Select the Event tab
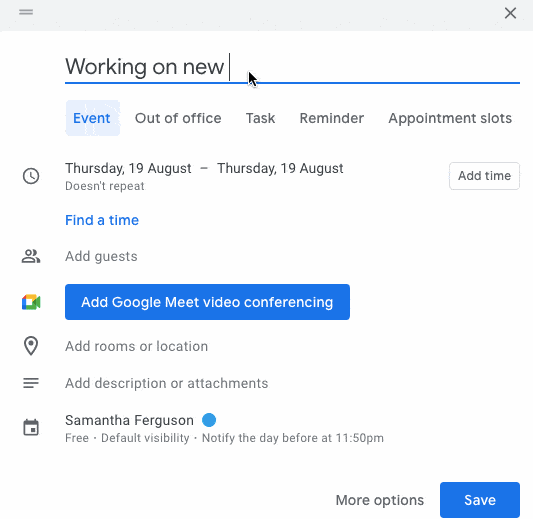Viewport: 533px width, 519px height. click(92, 118)
